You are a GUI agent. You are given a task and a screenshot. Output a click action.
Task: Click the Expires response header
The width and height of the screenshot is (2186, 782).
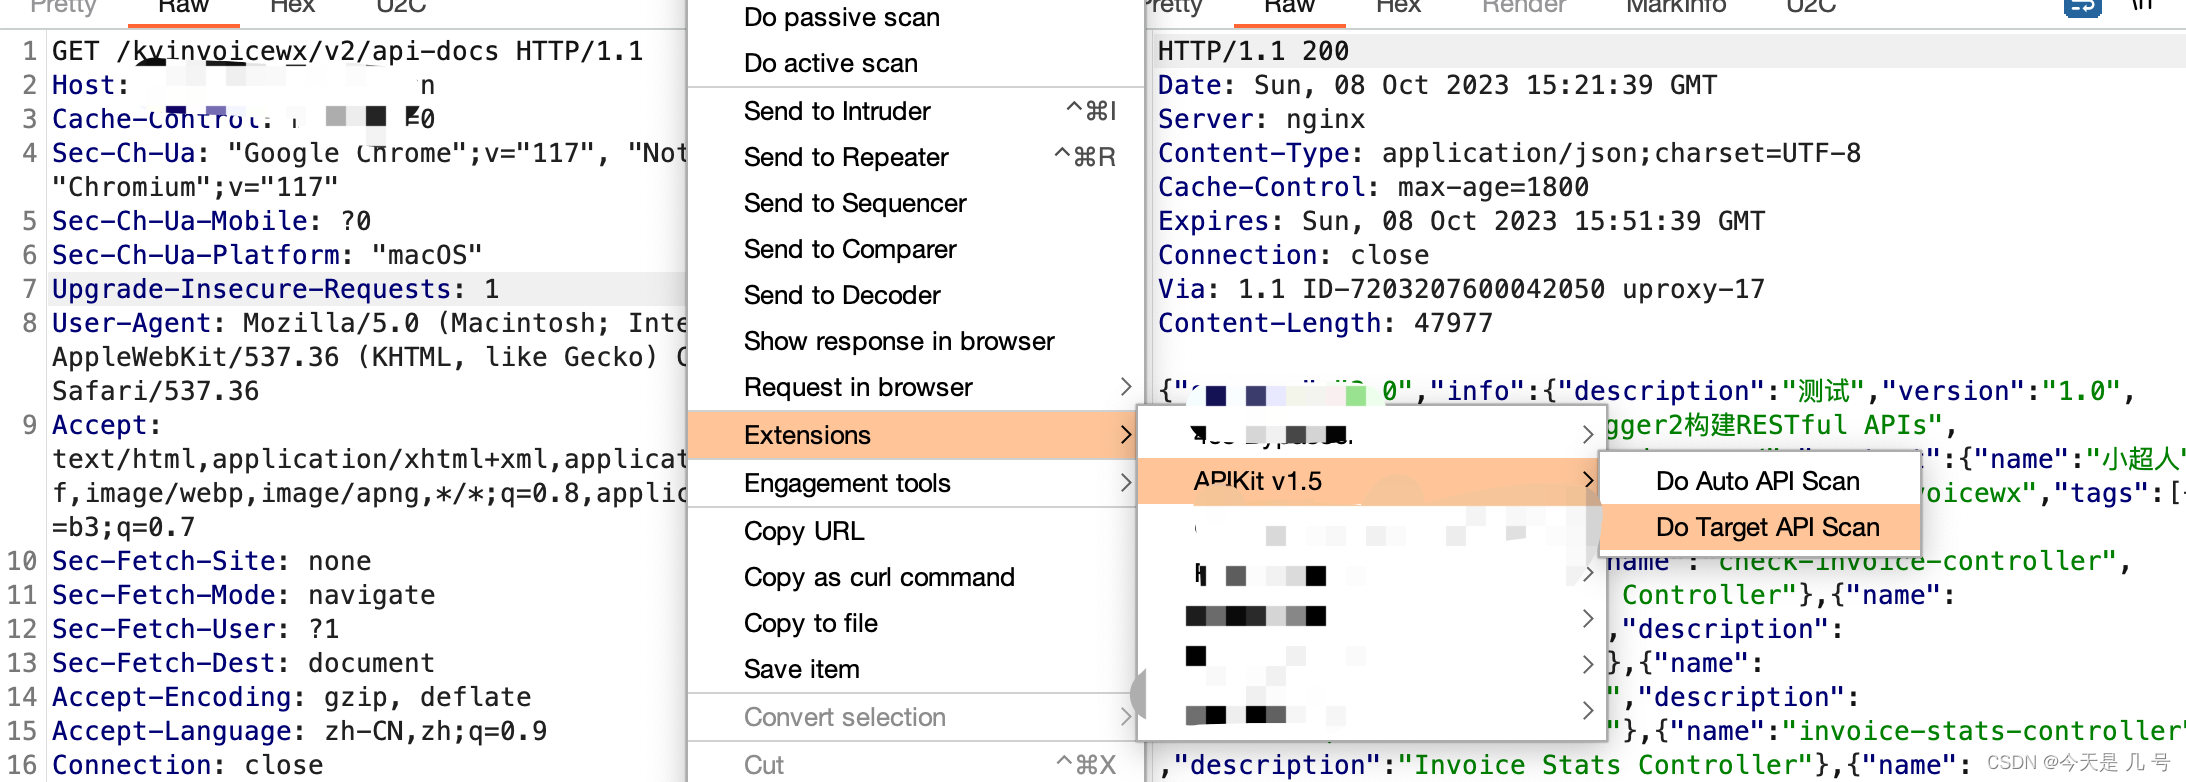pyautogui.click(x=1461, y=221)
